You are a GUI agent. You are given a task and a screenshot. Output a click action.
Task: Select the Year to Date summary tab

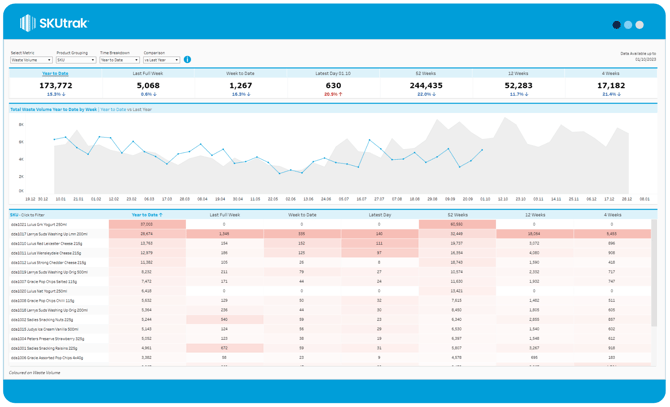(x=56, y=73)
